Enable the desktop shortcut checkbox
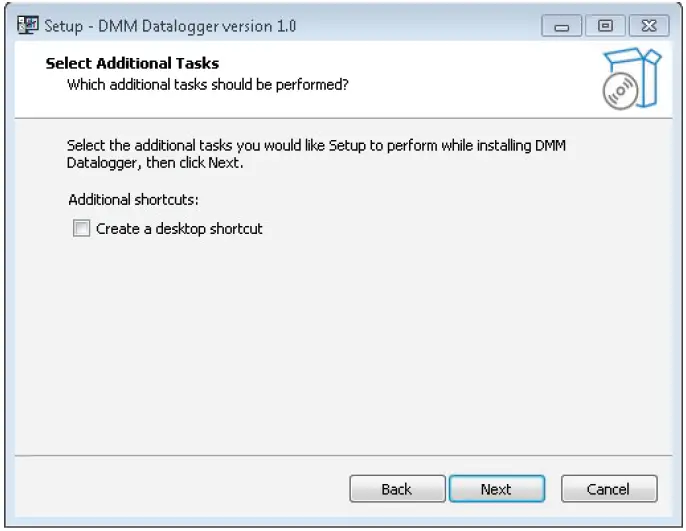The image size is (686, 531). pos(81,229)
